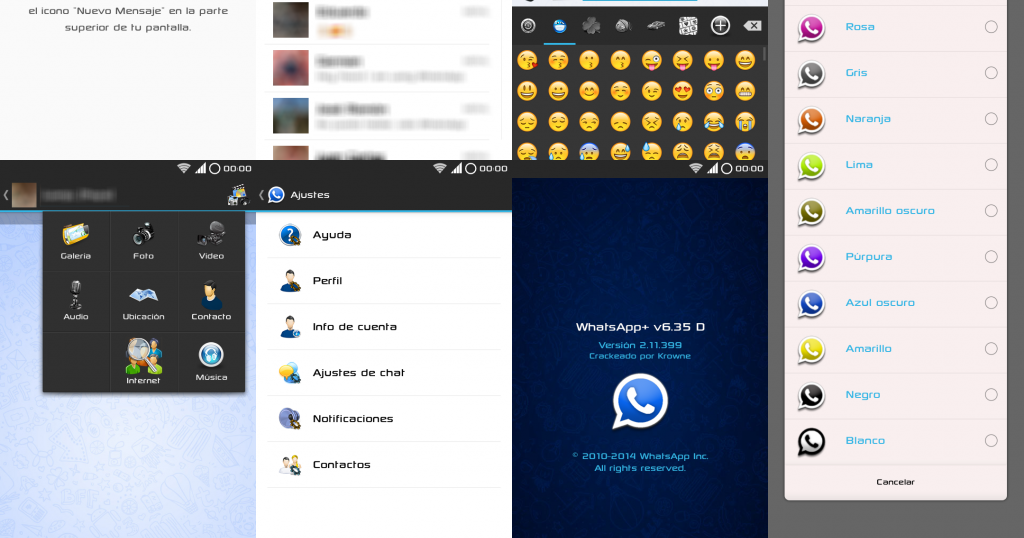Pick Música headphones attachment option
Image resolution: width=1024 pixels, height=538 pixels.
click(x=211, y=362)
